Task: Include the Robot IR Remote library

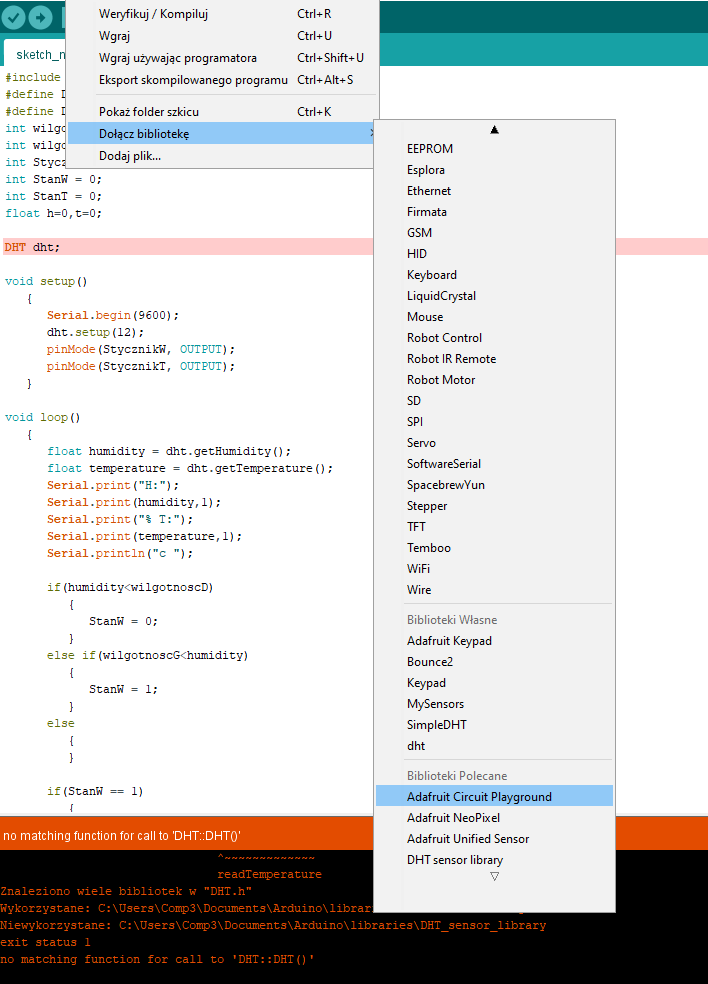Action: click(494, 359)
